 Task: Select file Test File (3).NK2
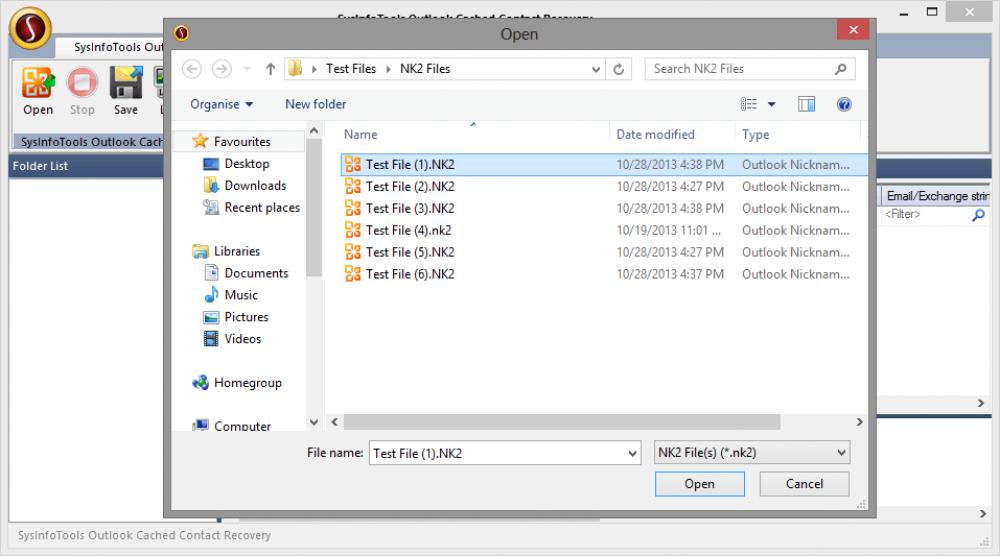604,208
